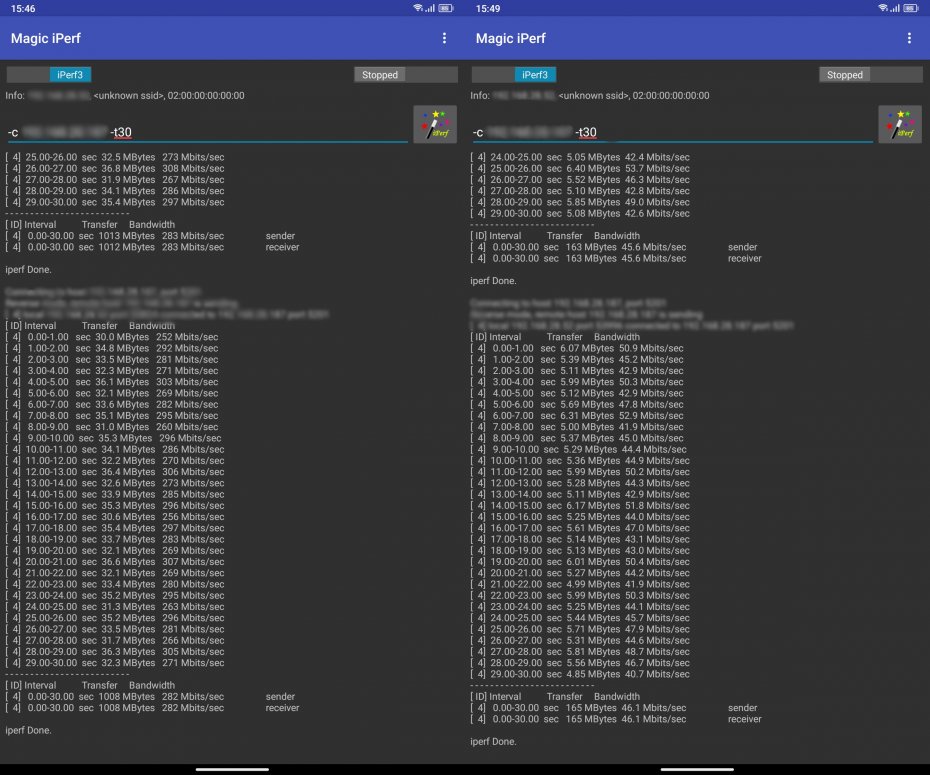The height and width of the screenshot is (775, 930).
Task: Tap the Info line with unknown ssid on the right
Action: (x=590, y=96)
